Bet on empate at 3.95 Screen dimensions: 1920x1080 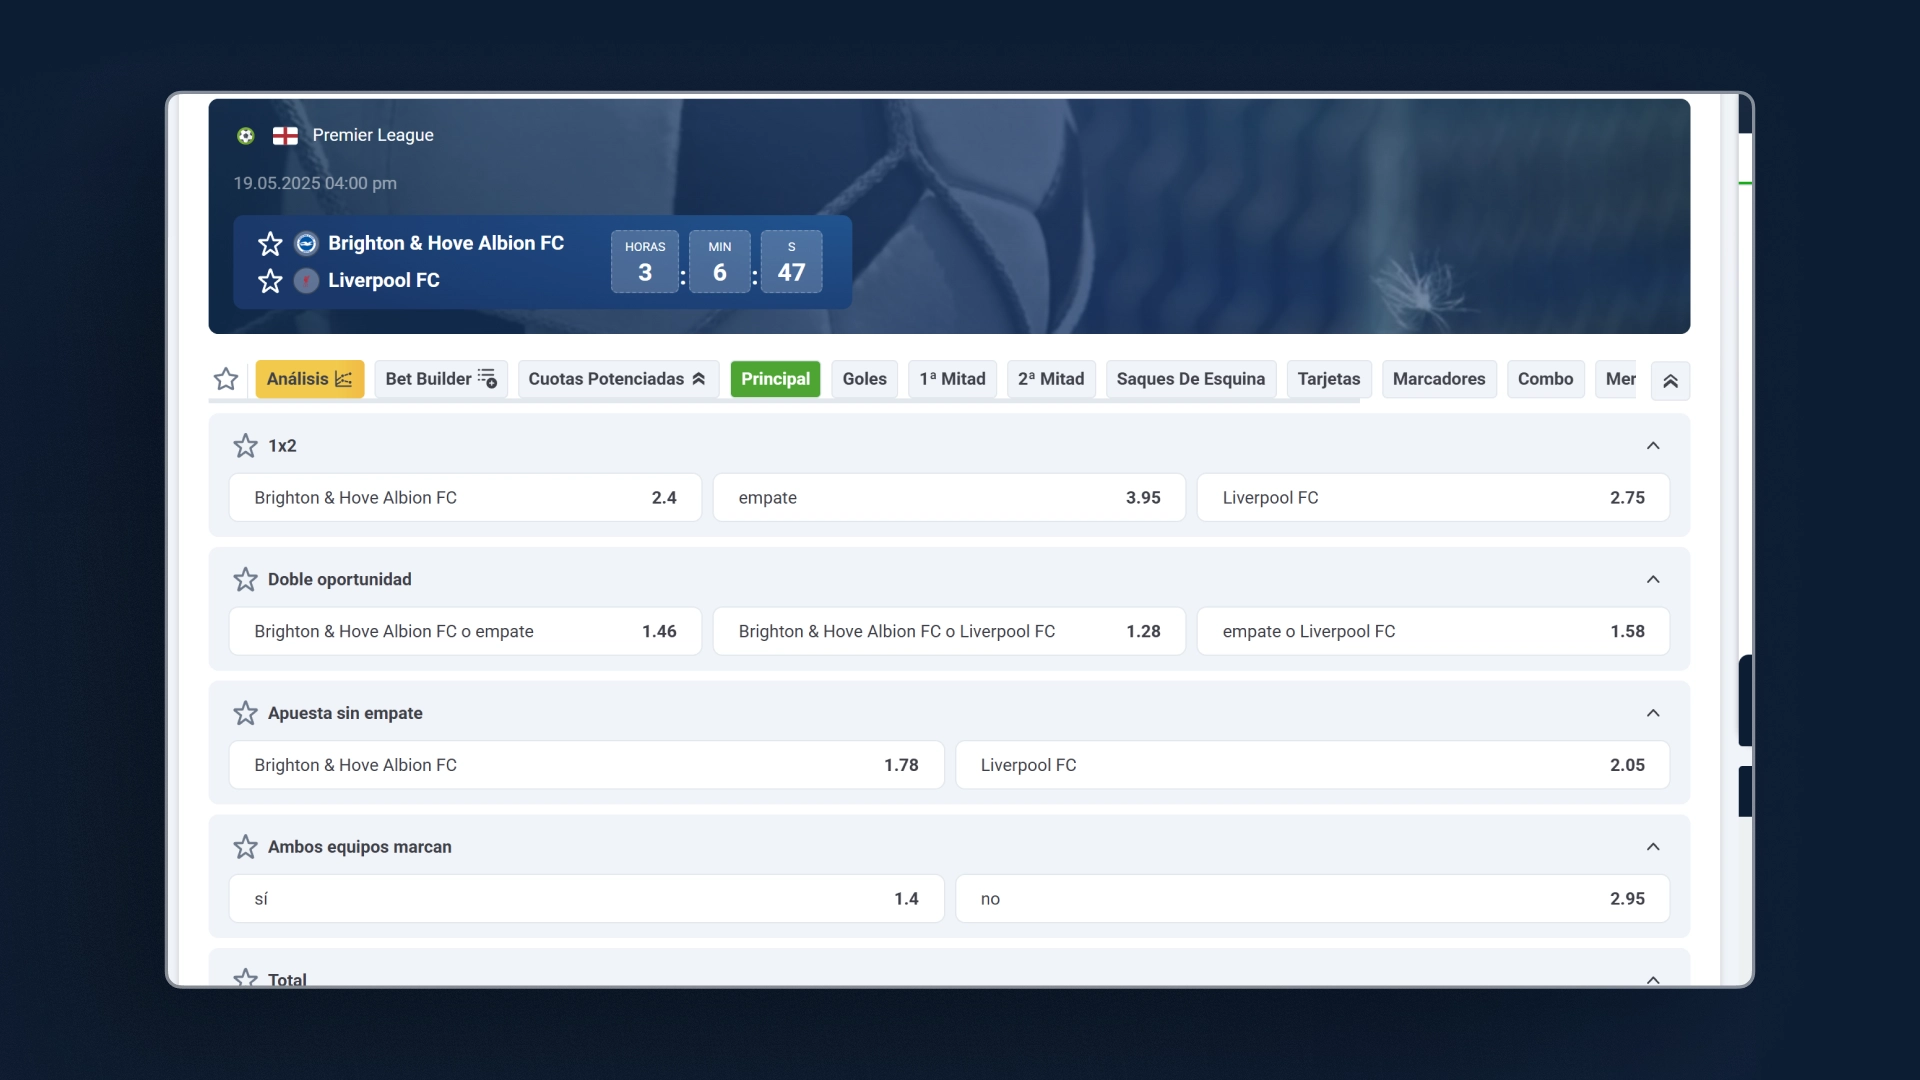coord(949,498)
